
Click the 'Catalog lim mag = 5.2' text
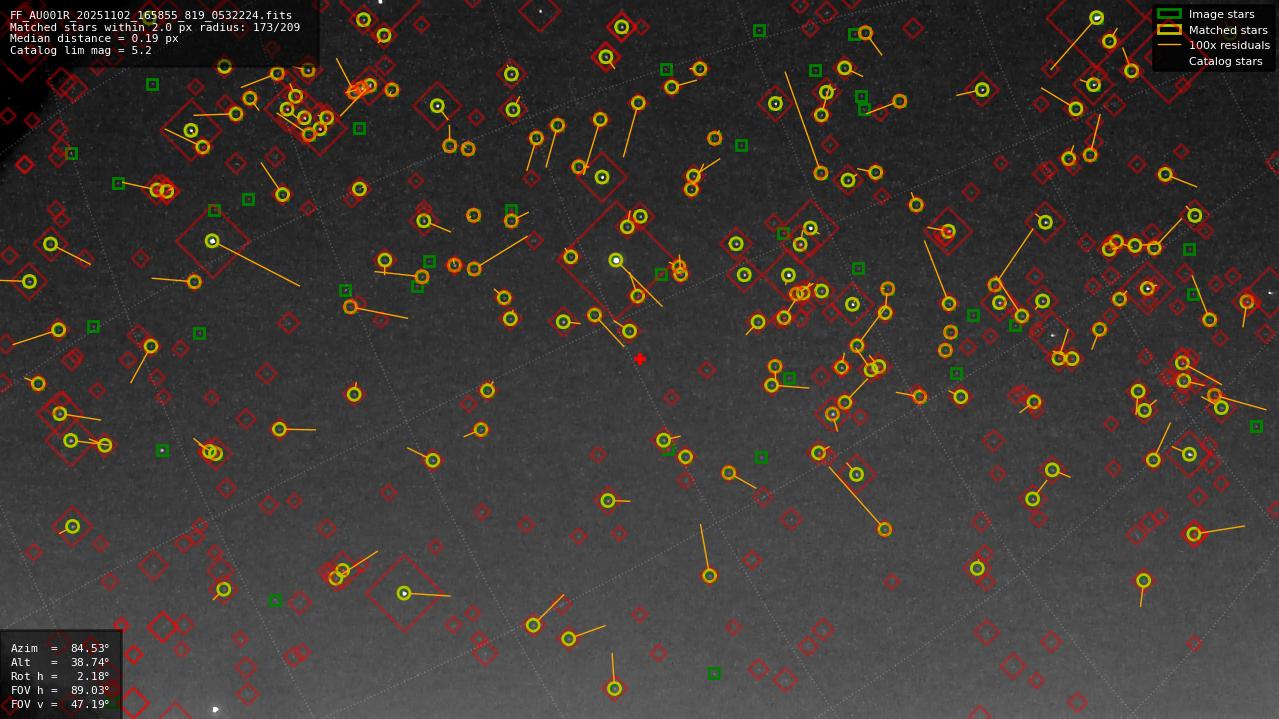click(x=81, y=50)
